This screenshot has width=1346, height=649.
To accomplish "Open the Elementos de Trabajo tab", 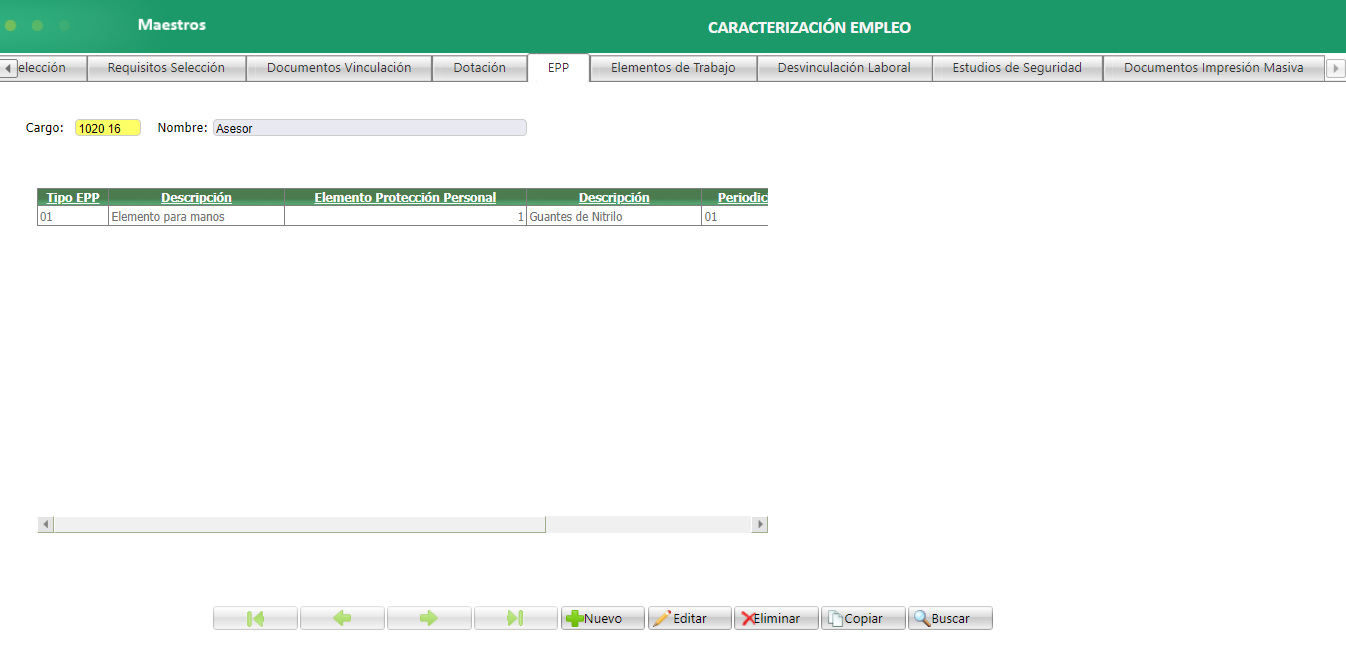I will [673, 68].
